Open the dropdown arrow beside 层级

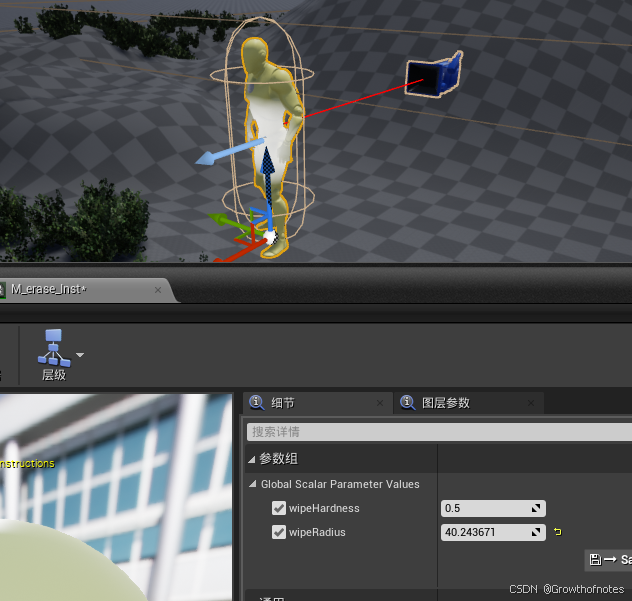point(80,355)
